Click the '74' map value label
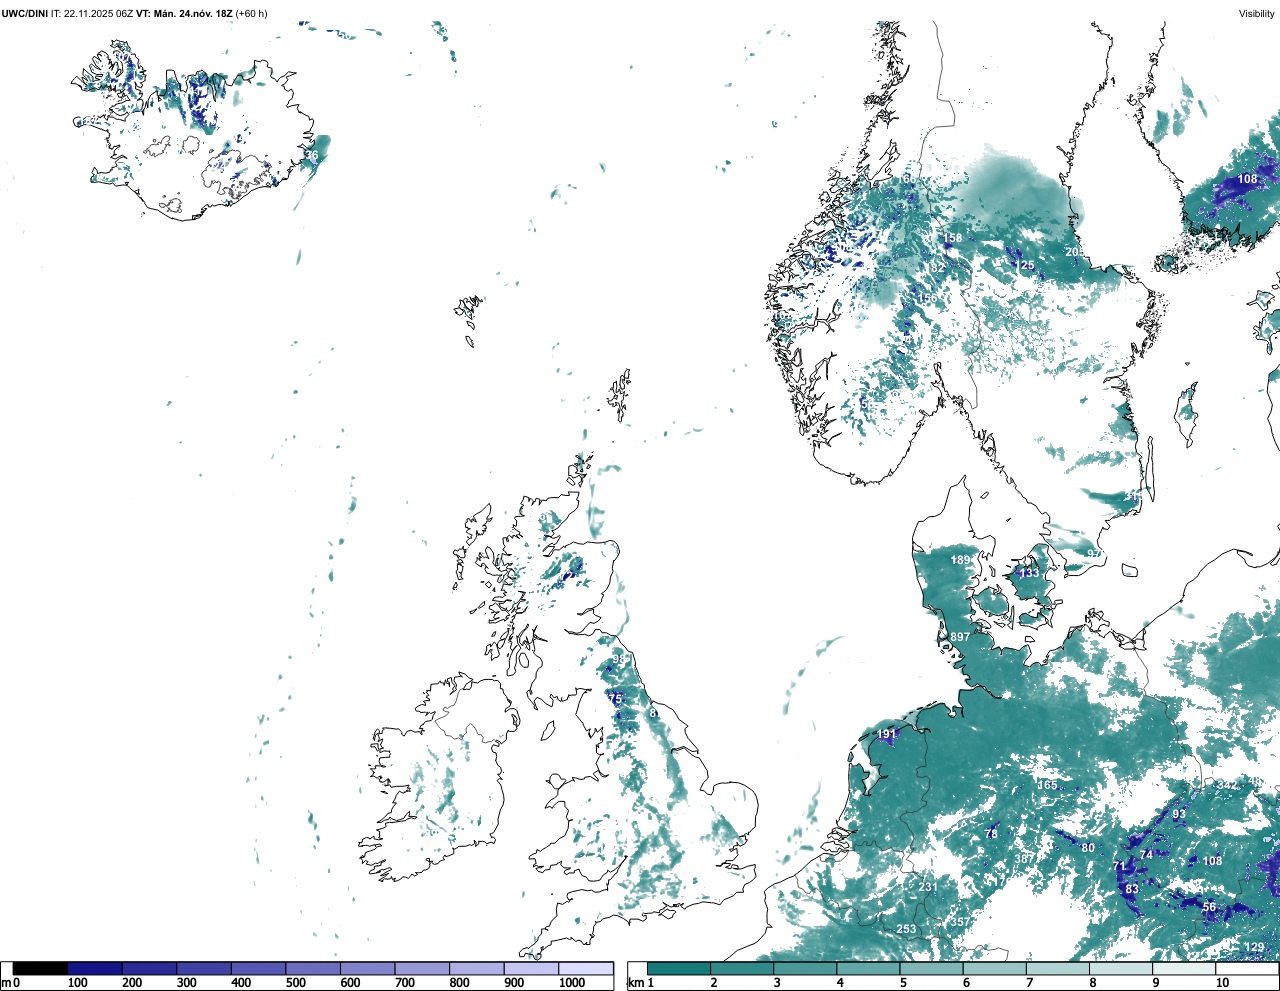Viewport: 1280px width, 991px height. coord(1147,855)
